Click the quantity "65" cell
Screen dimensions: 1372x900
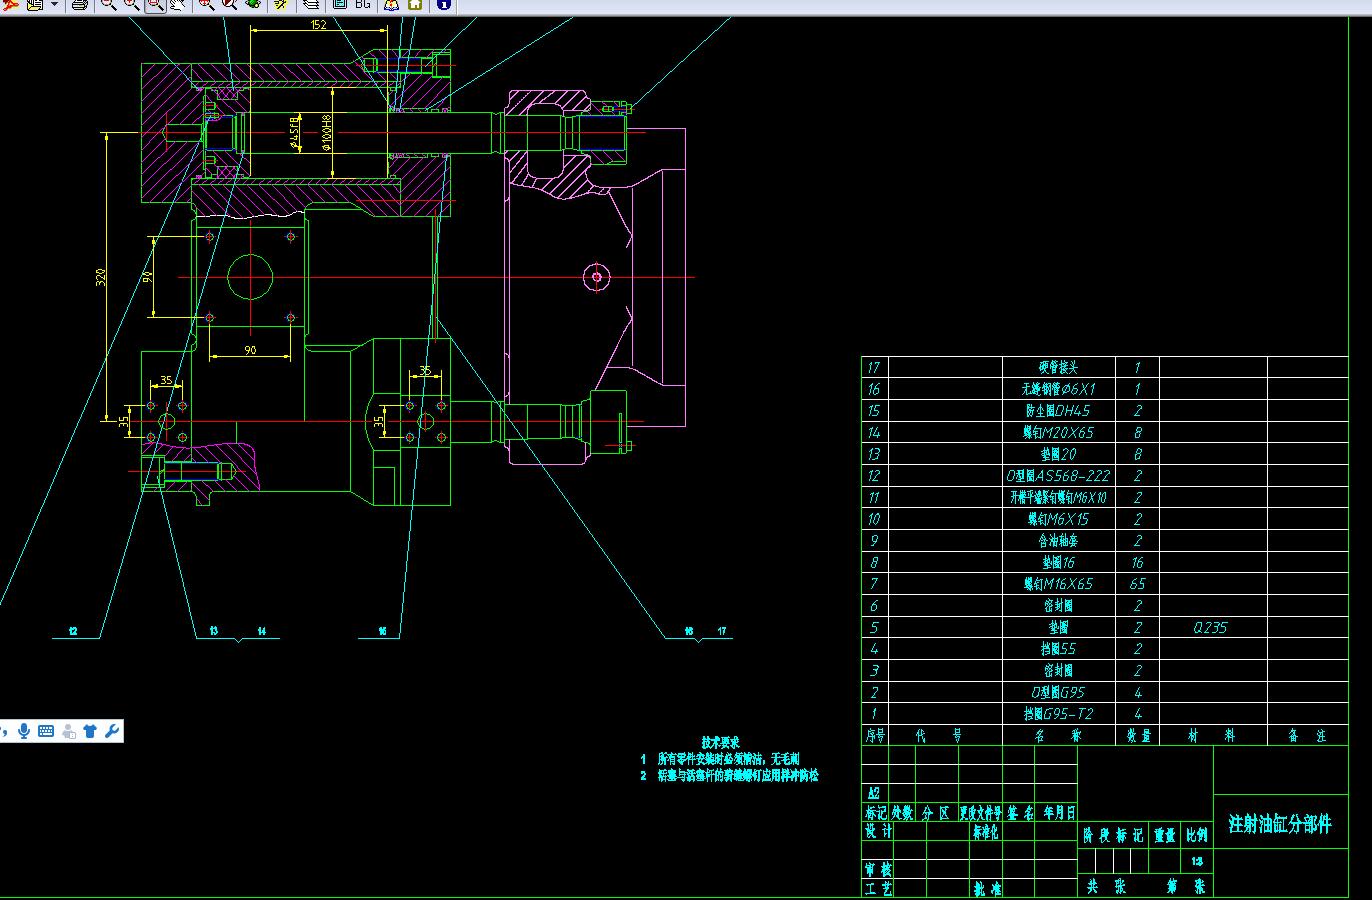[x=1137, y=584]
